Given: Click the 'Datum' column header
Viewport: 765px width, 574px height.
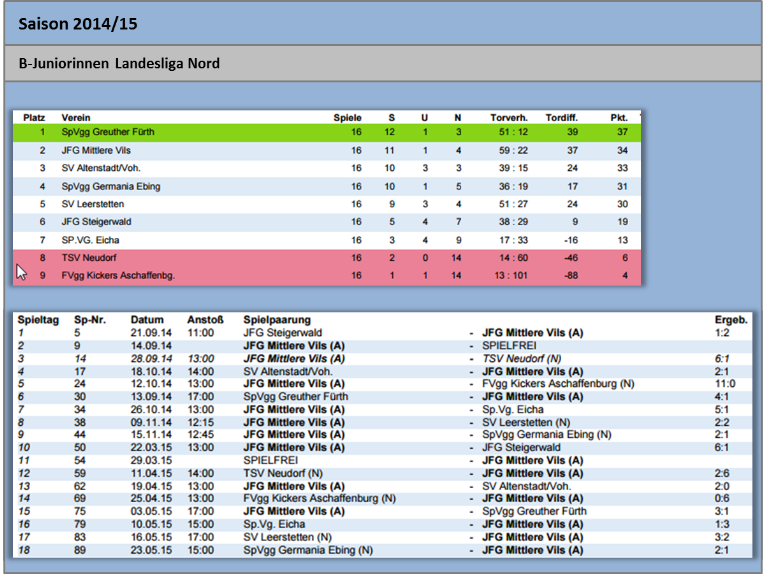Looking at the screenshot, I should pos(147,320).
